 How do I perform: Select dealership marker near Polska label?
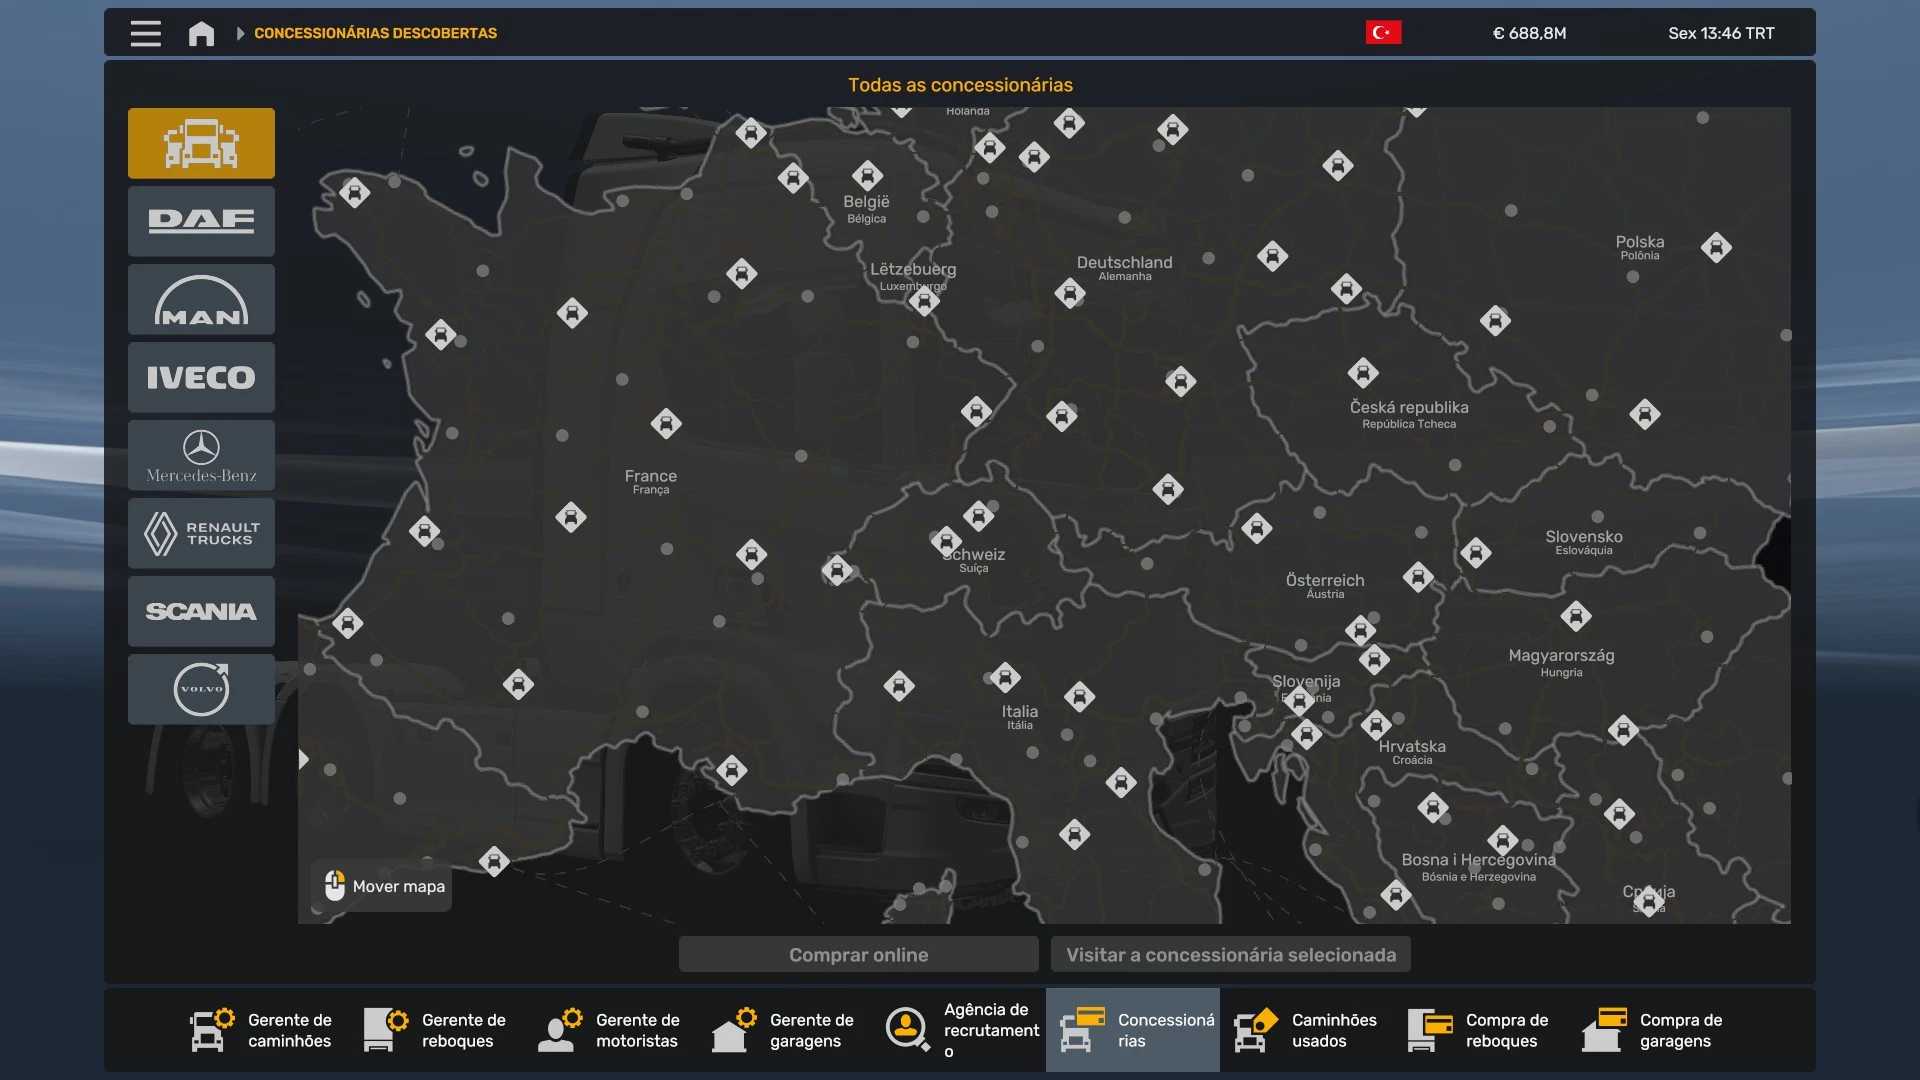tap(1716, 247)
